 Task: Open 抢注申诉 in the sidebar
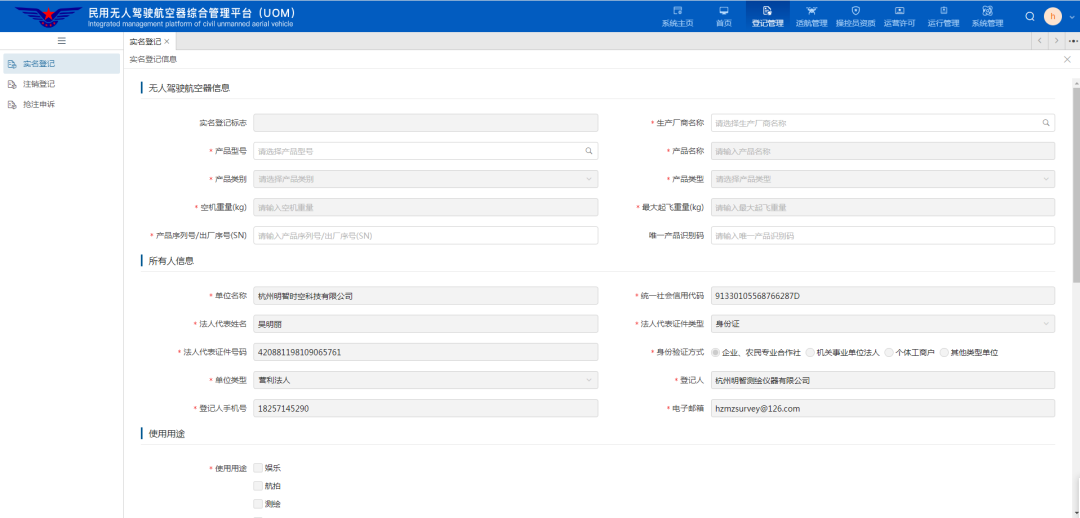coord(61,105)
